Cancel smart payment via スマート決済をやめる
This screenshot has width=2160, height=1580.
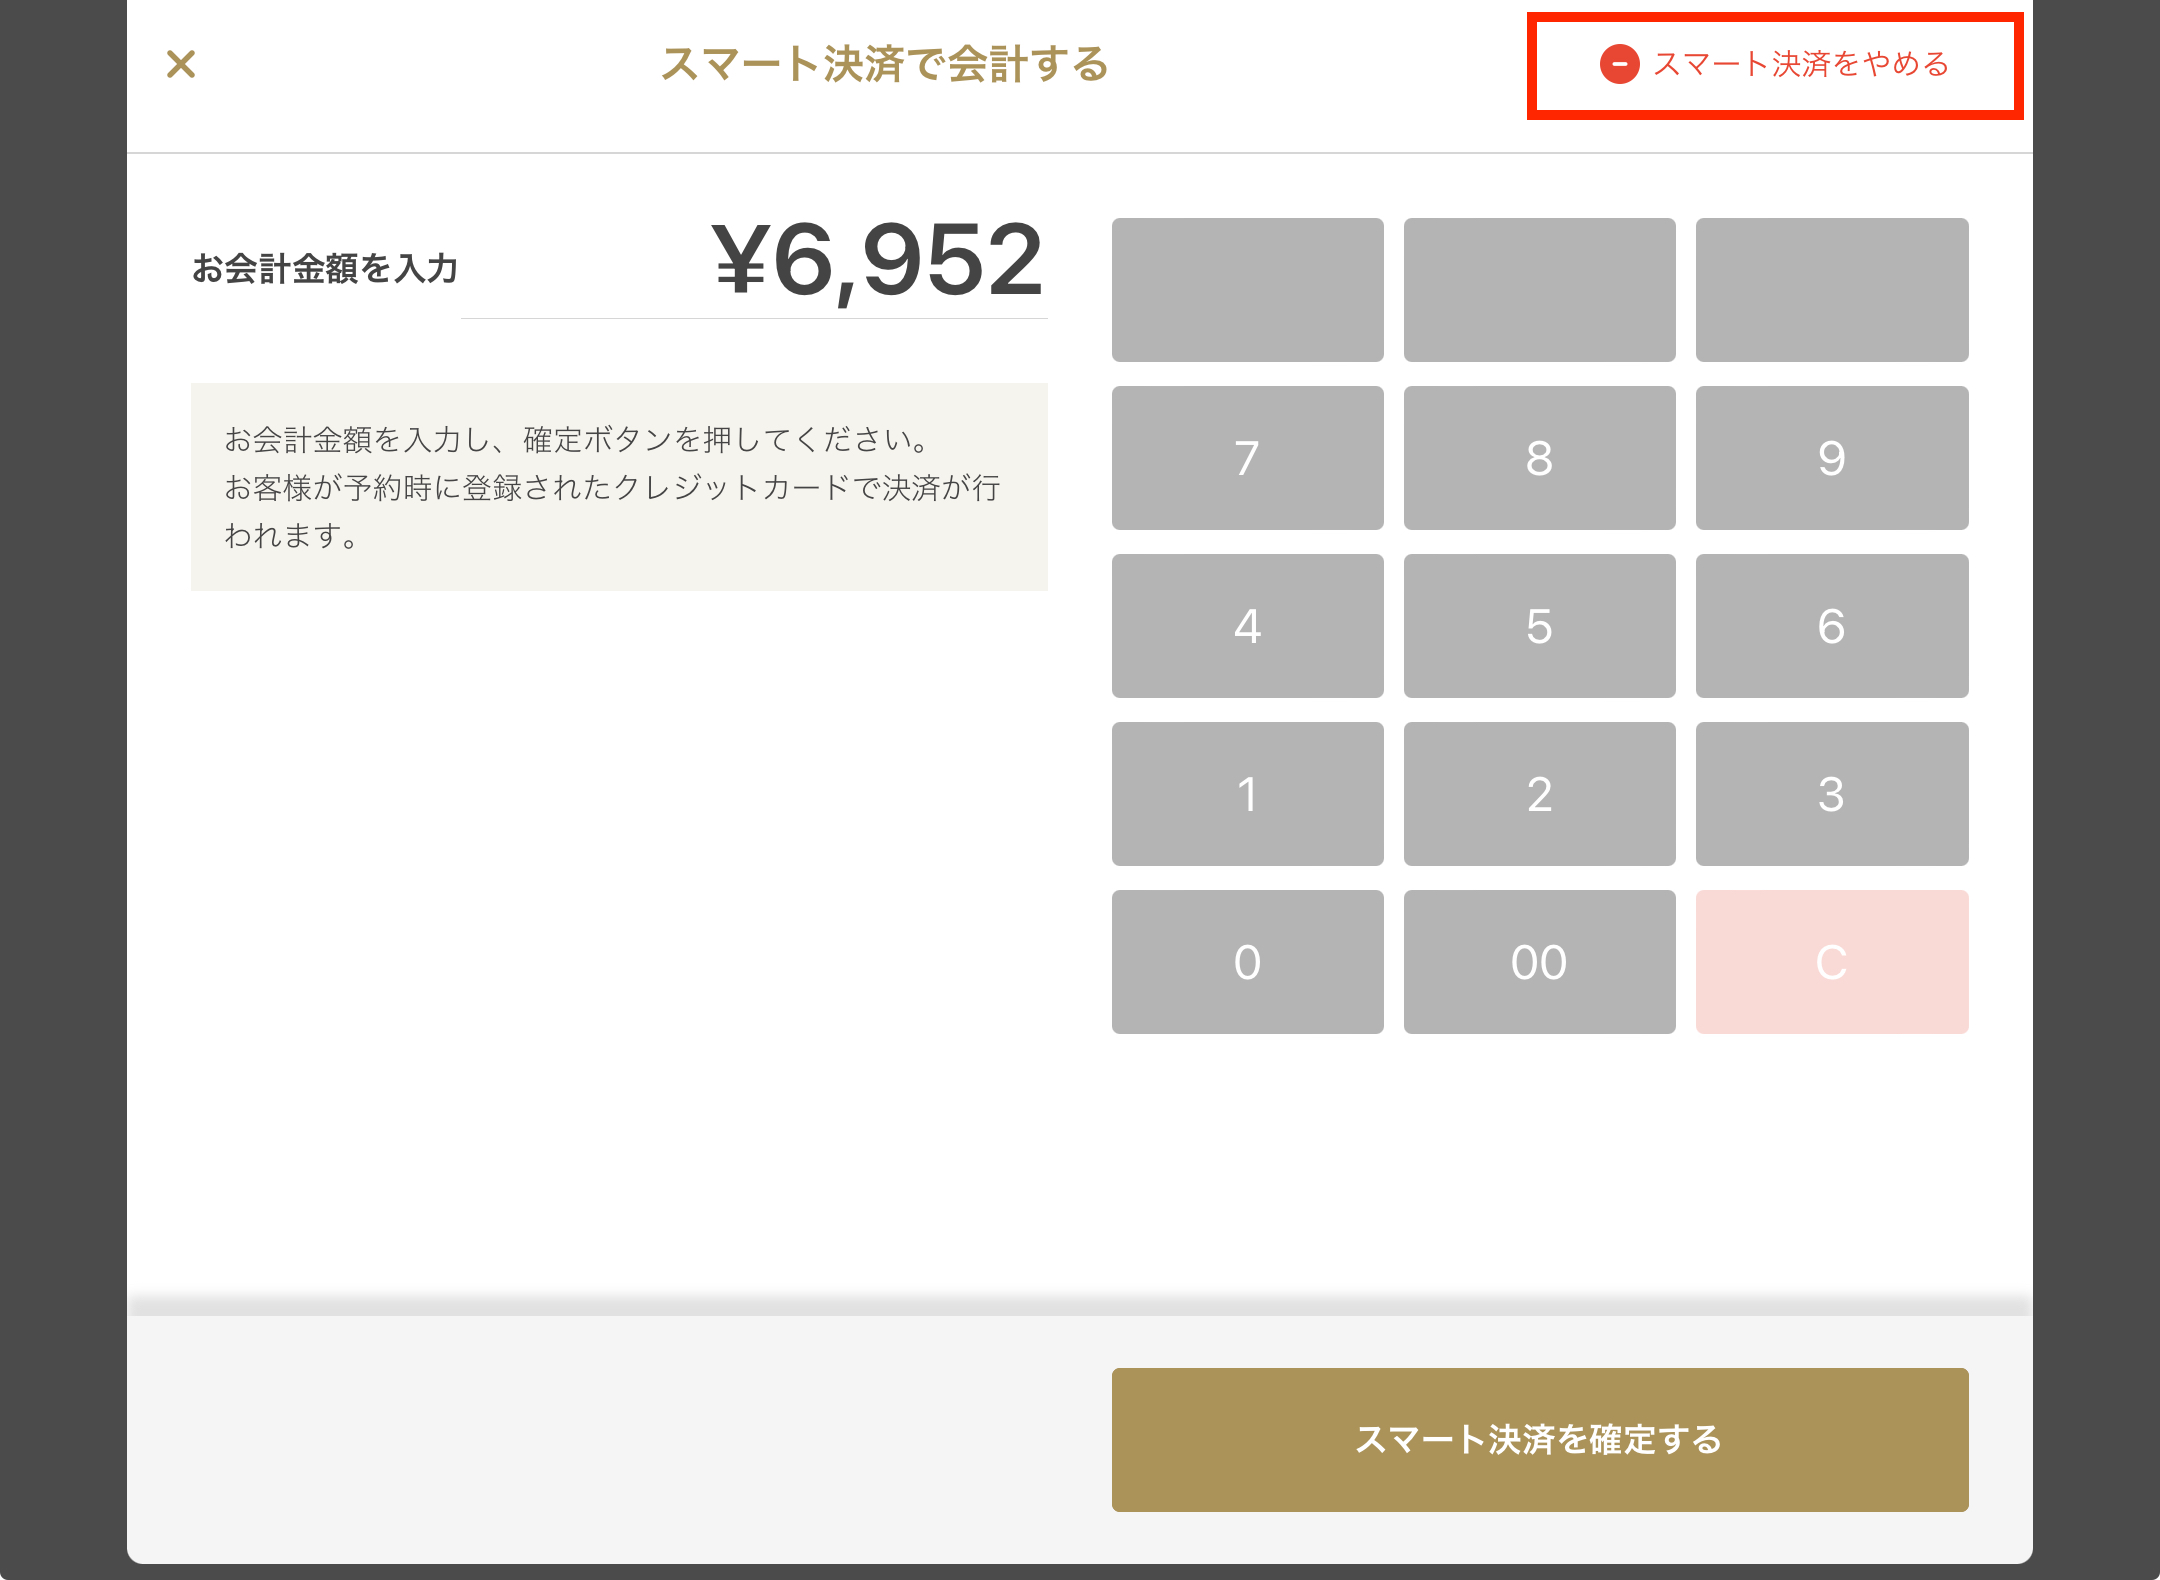1775,65
